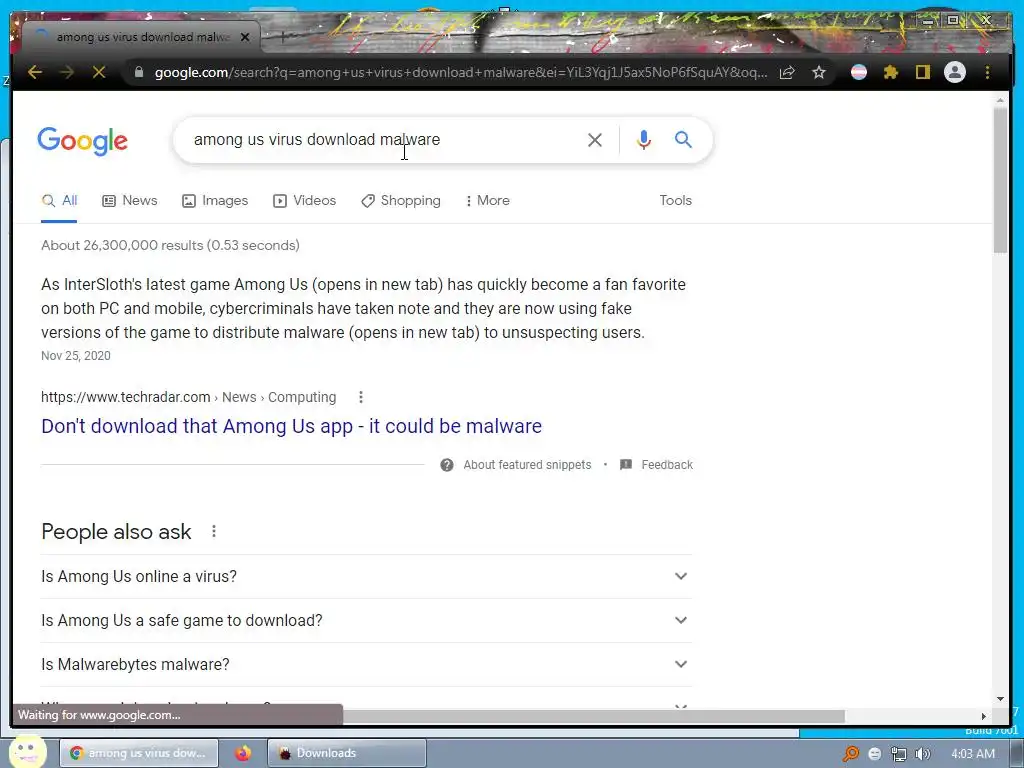Switch to the Shopping tab

click(x=401, y=200)
